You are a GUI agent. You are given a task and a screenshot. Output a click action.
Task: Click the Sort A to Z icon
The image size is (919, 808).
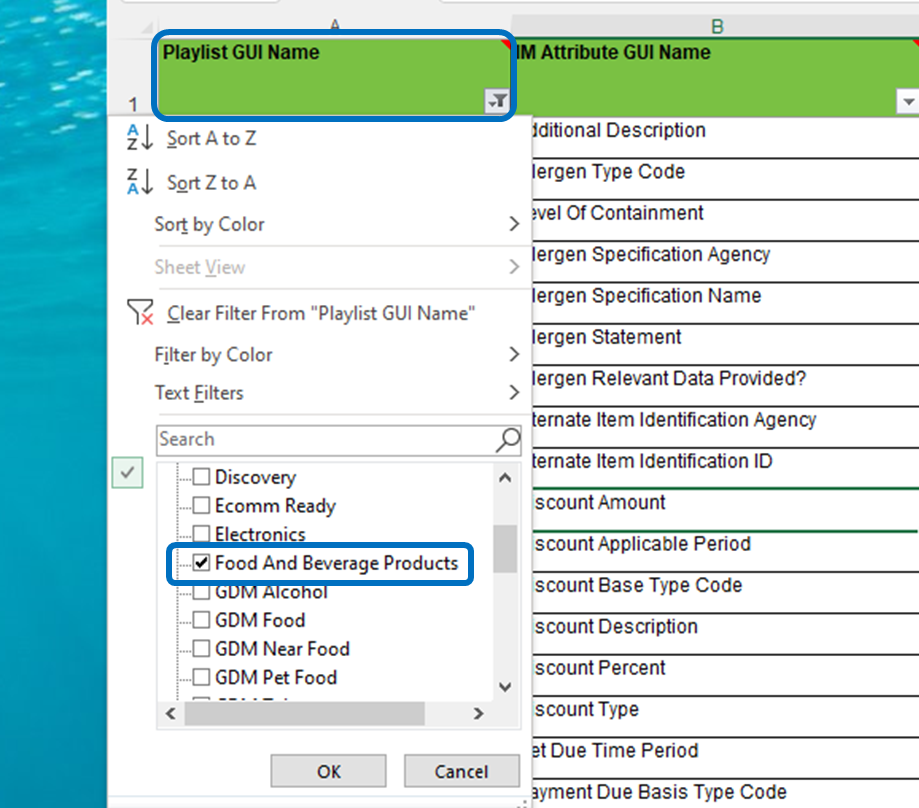139,138
